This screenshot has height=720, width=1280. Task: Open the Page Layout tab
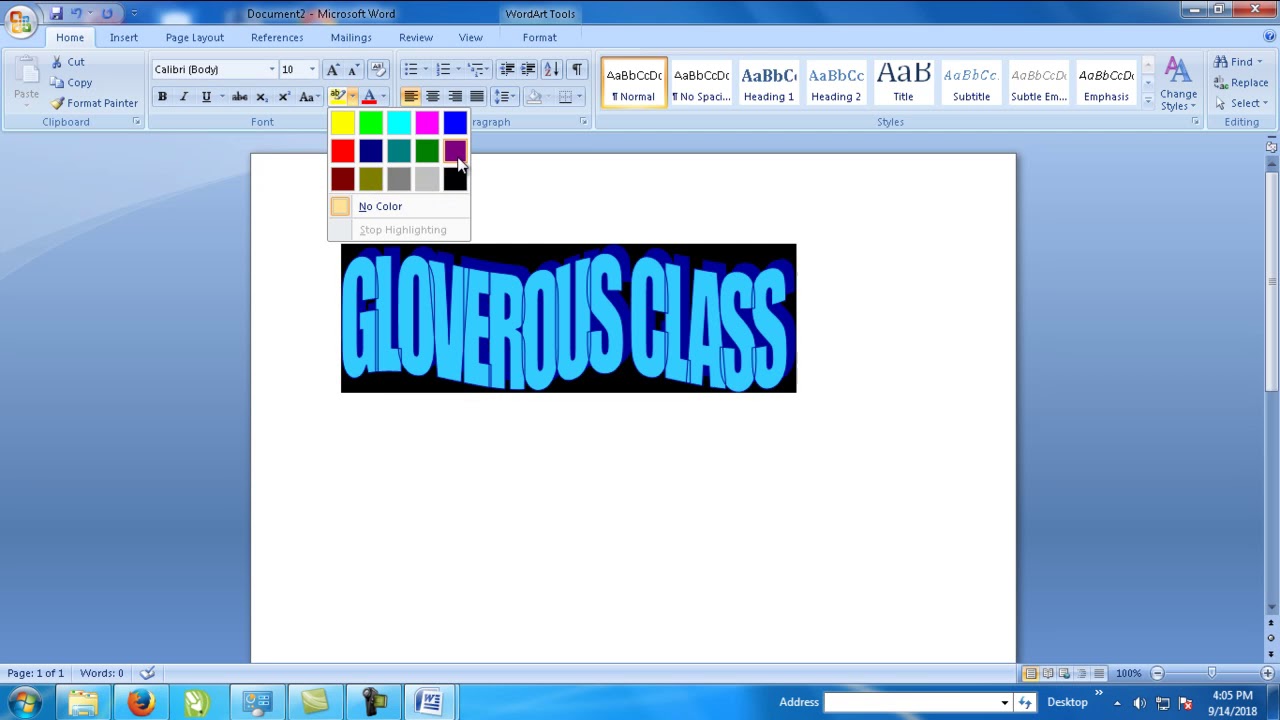pyautogui.click(x=195, y=38)
